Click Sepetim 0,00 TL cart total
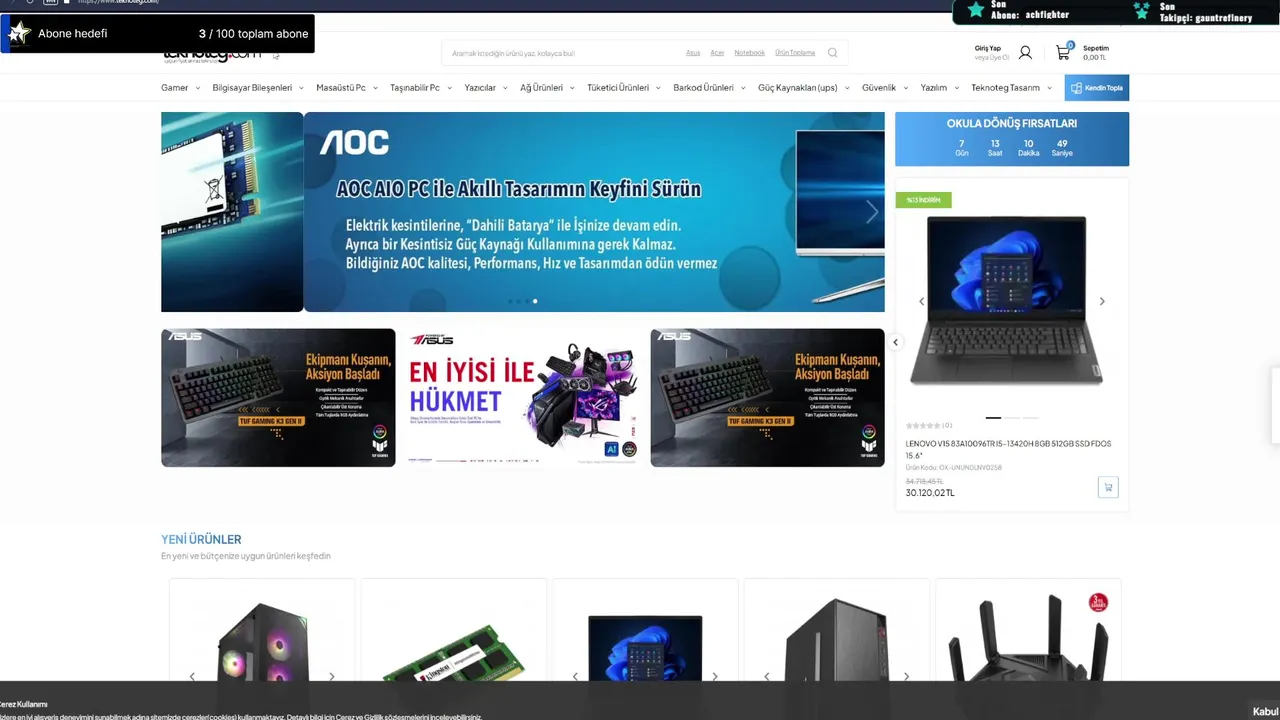This screenshot has width=1280, height=720. (1095, 53)
